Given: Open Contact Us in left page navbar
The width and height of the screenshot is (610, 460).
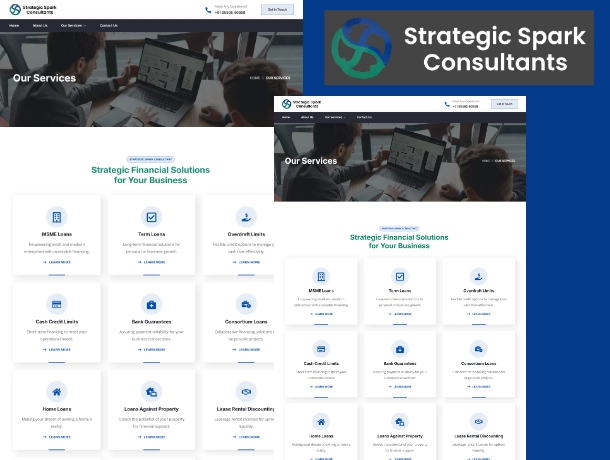Looking at the screenshot, I should pos(108,26).
